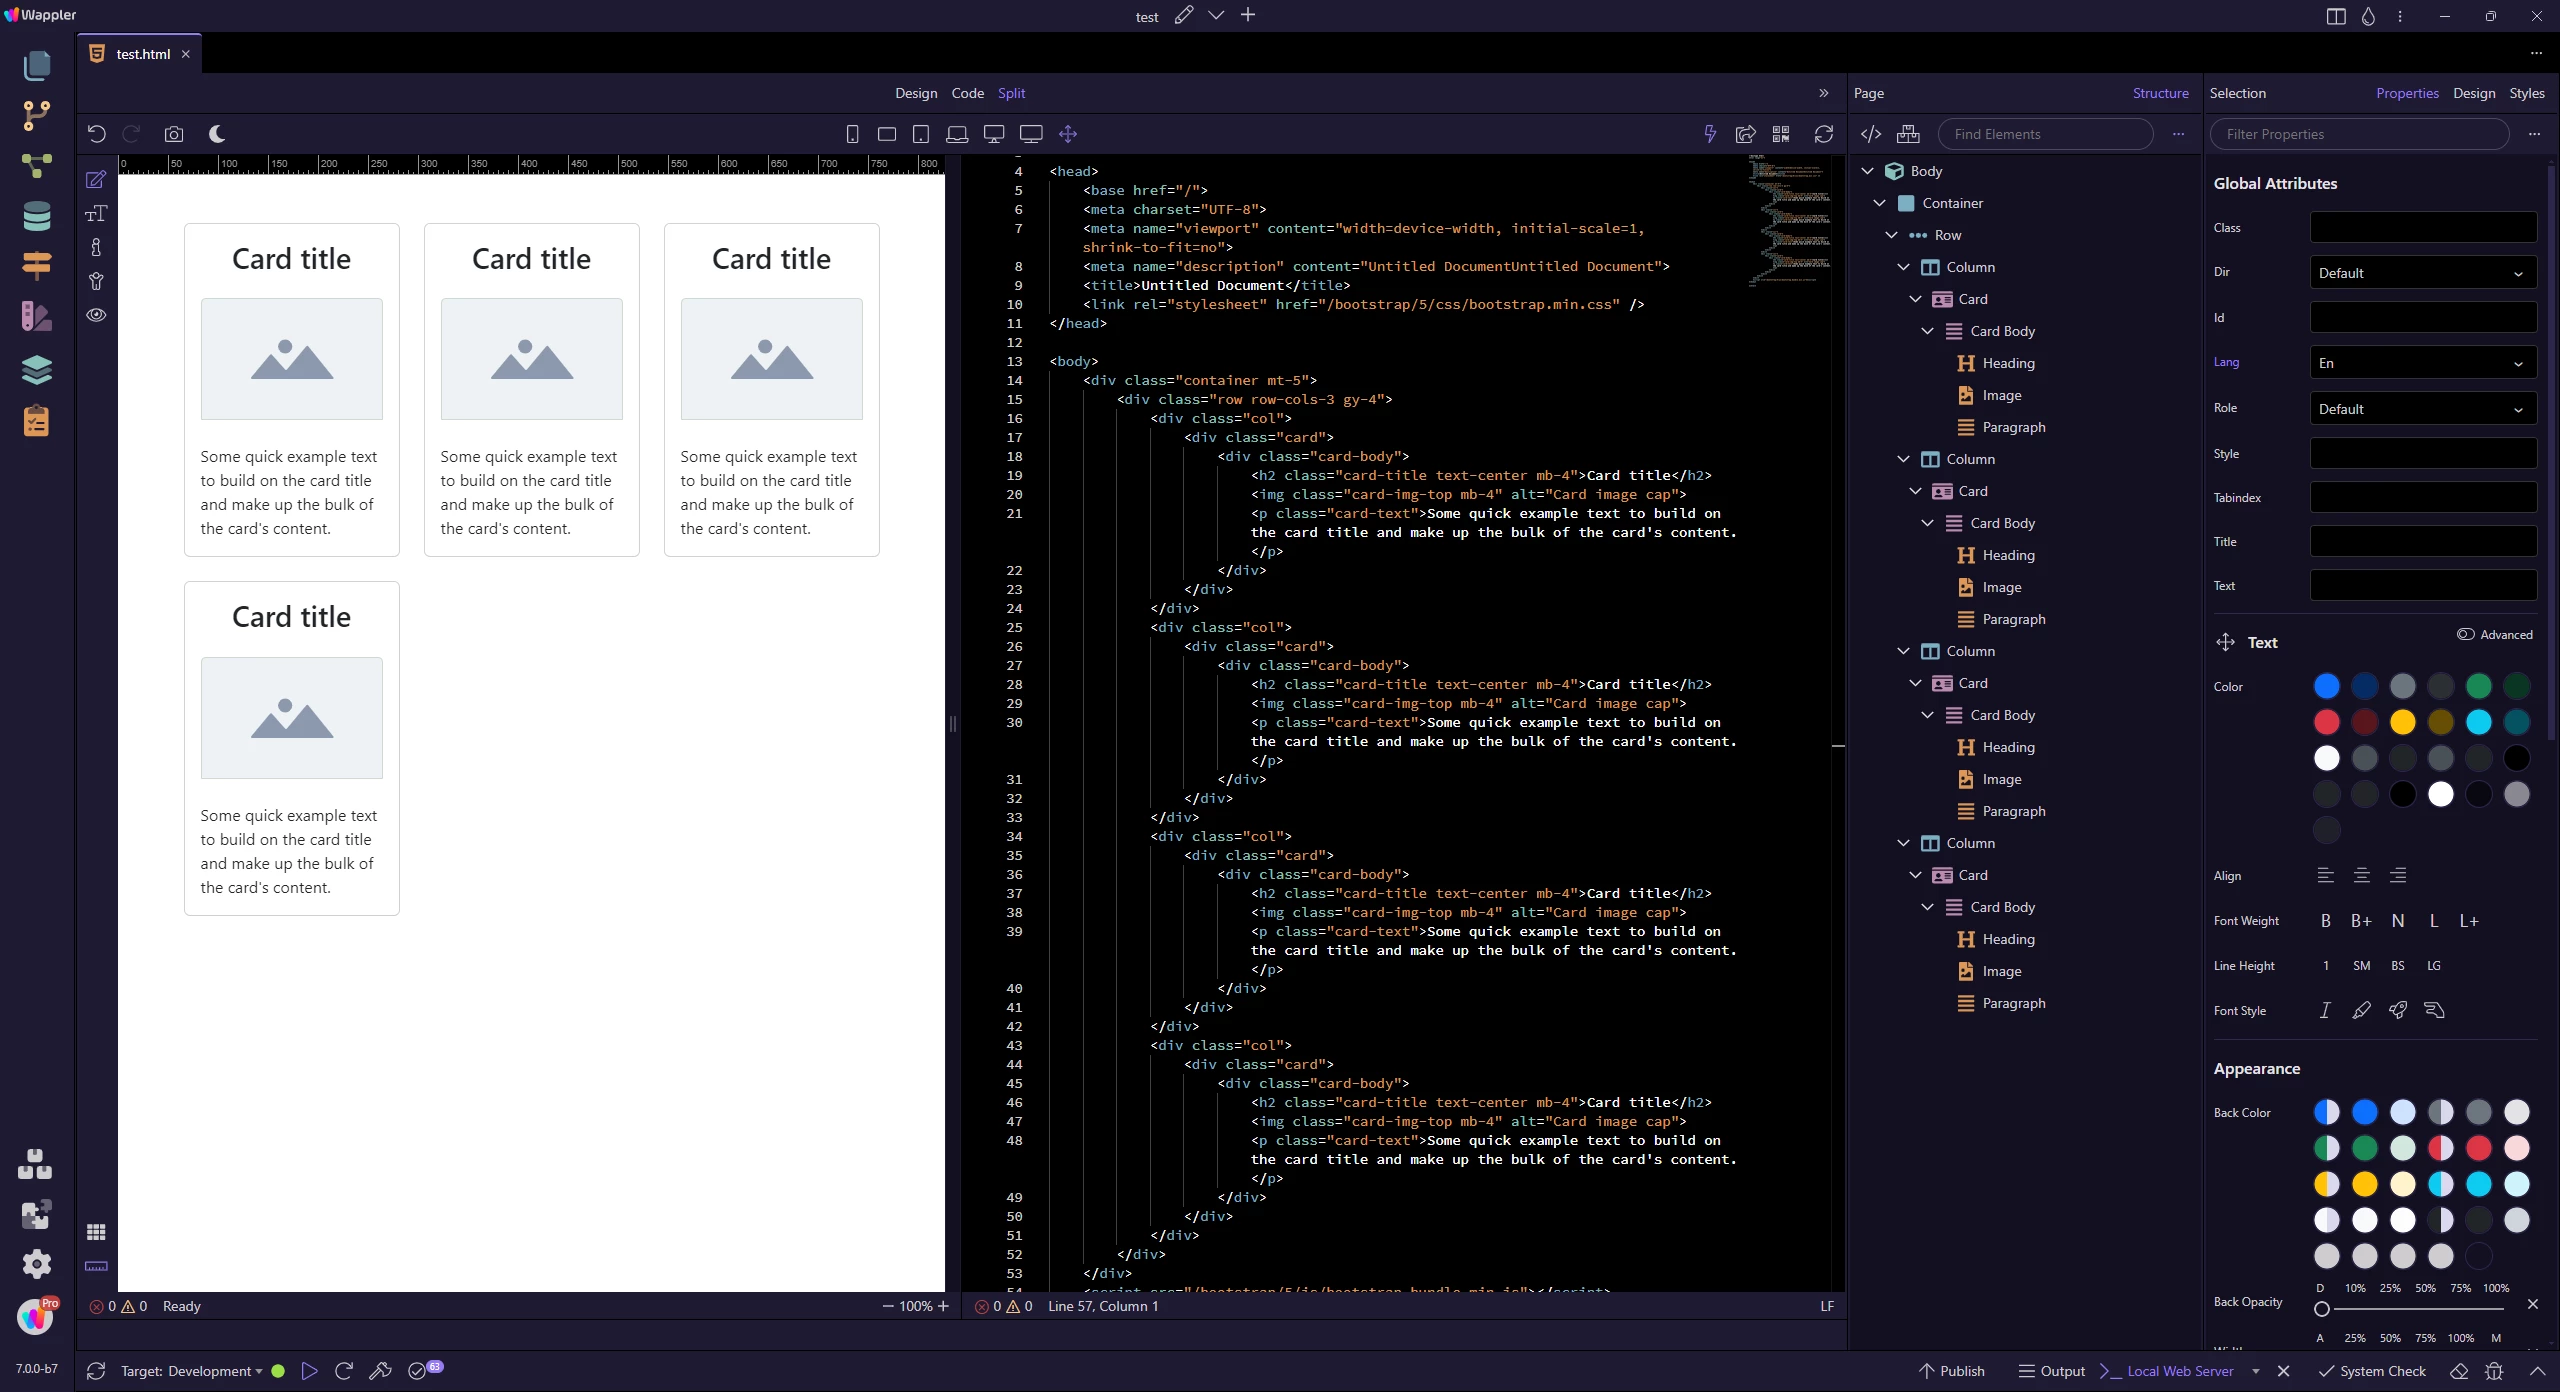
Task: Switch to the Code view tab
Action: 967,93
